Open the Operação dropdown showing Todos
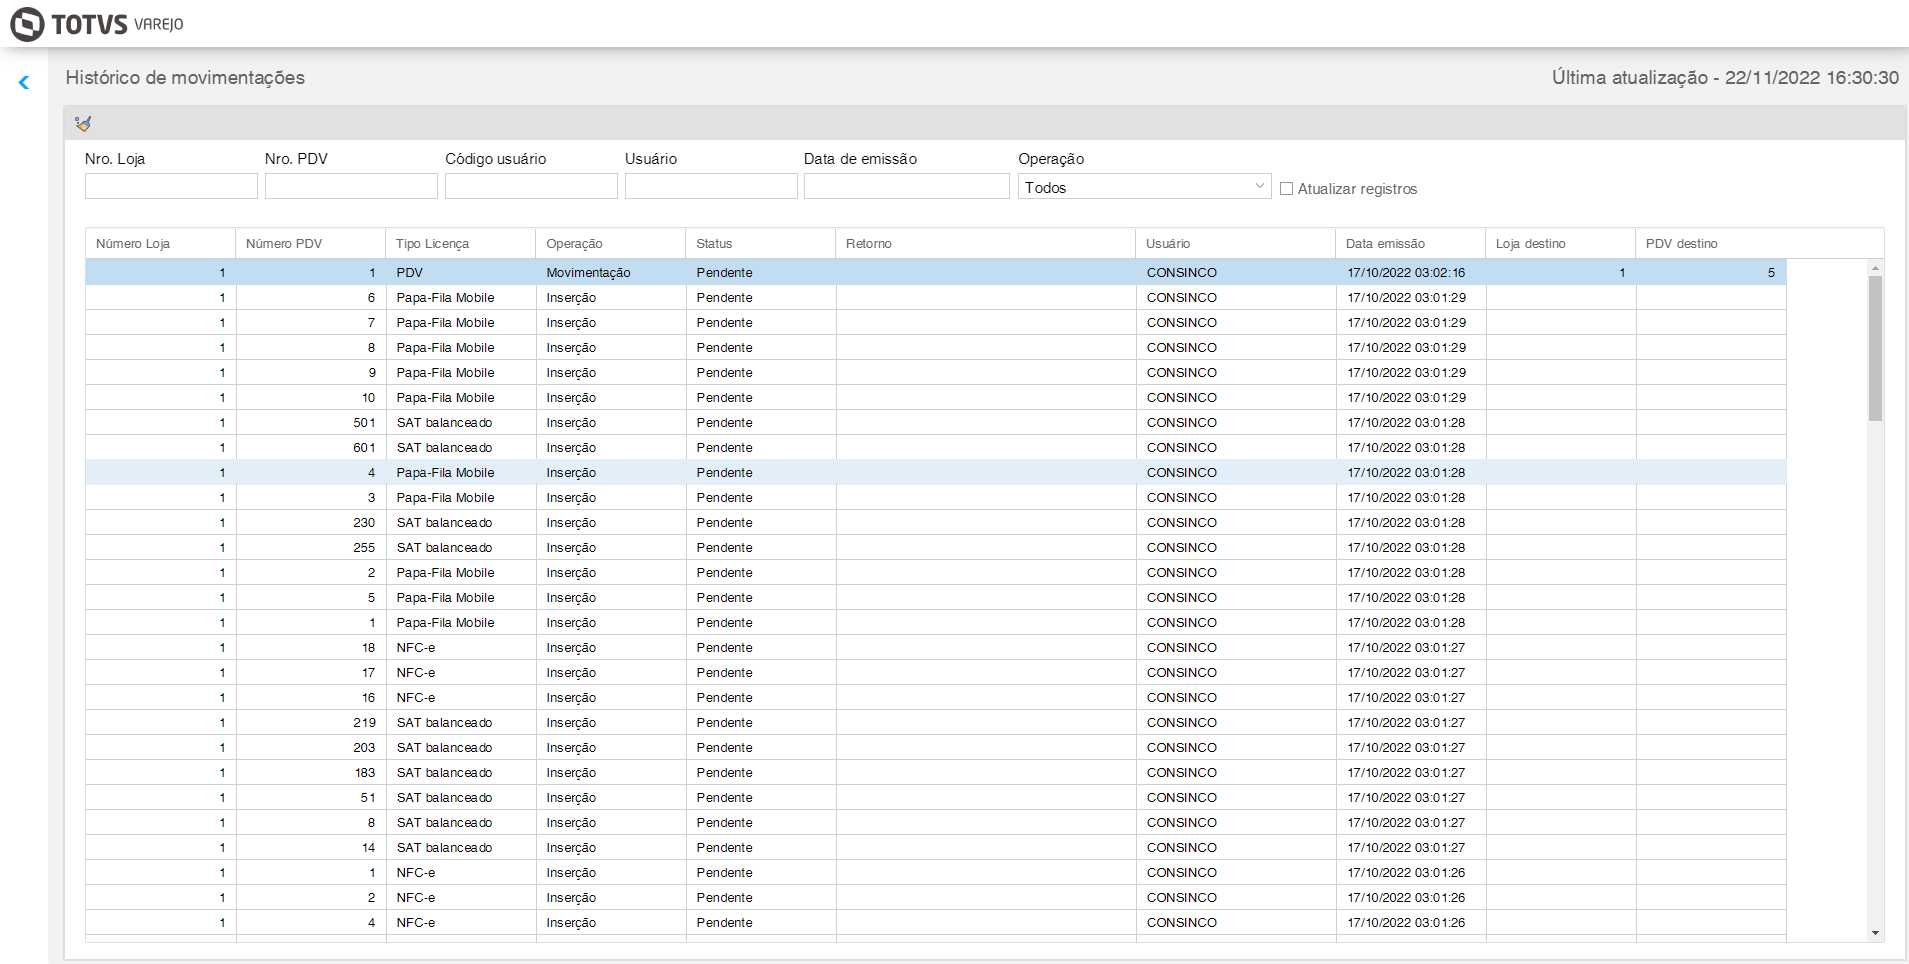 1145,187
